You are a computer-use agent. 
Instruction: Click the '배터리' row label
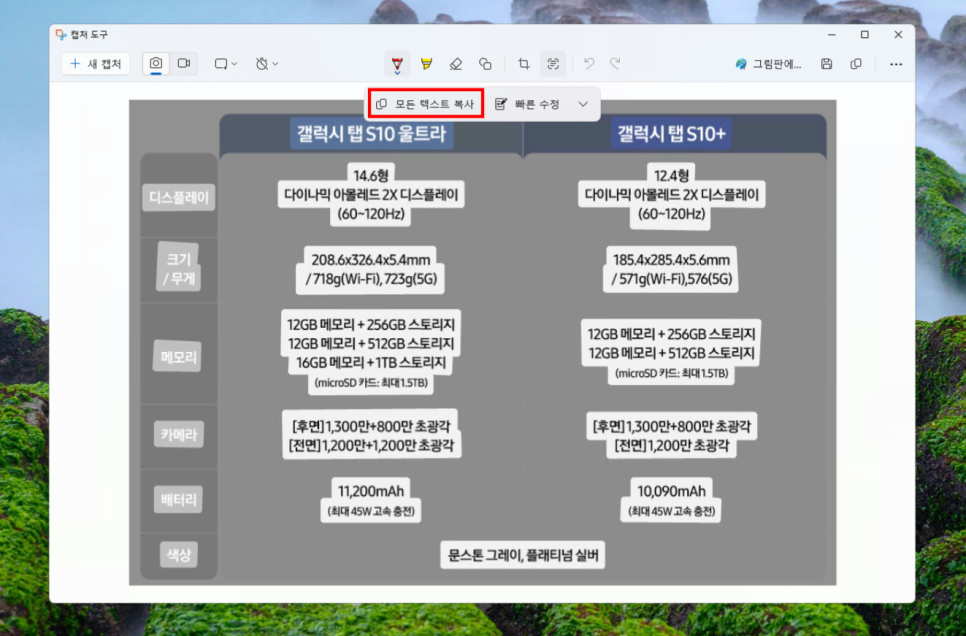(x=179, y=499)
